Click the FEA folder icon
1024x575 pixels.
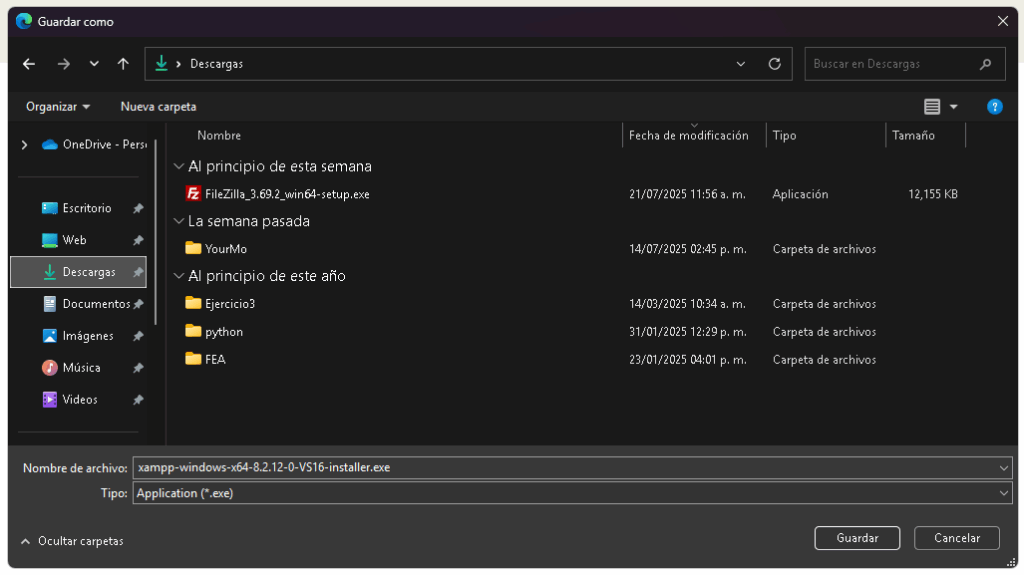coord(193,359)
